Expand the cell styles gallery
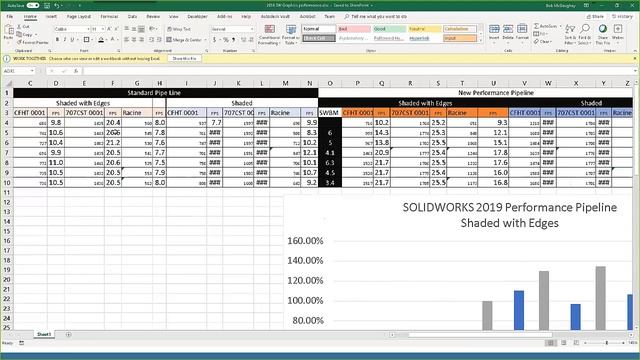 pos(480,40)
